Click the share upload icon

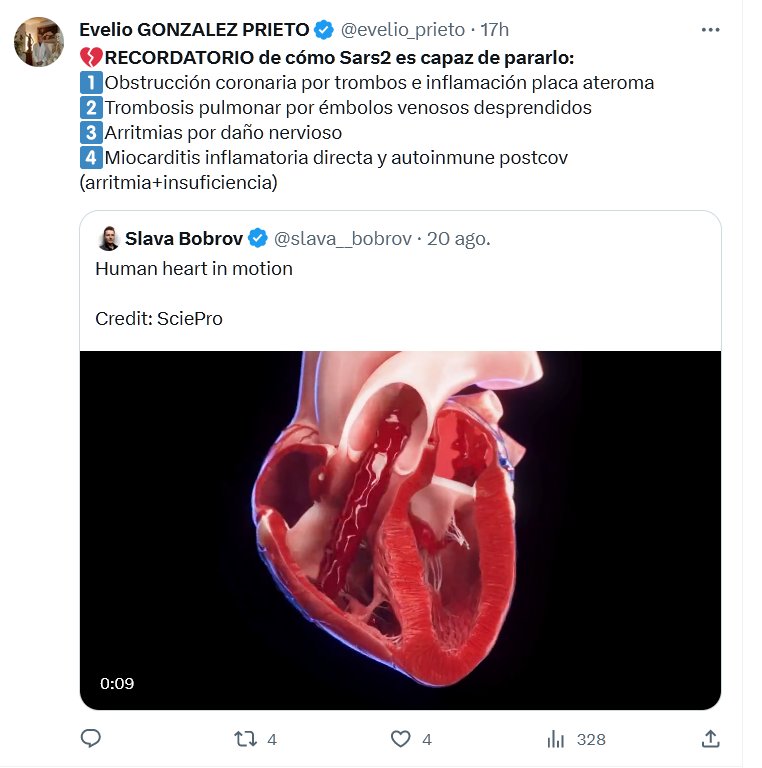710,739
